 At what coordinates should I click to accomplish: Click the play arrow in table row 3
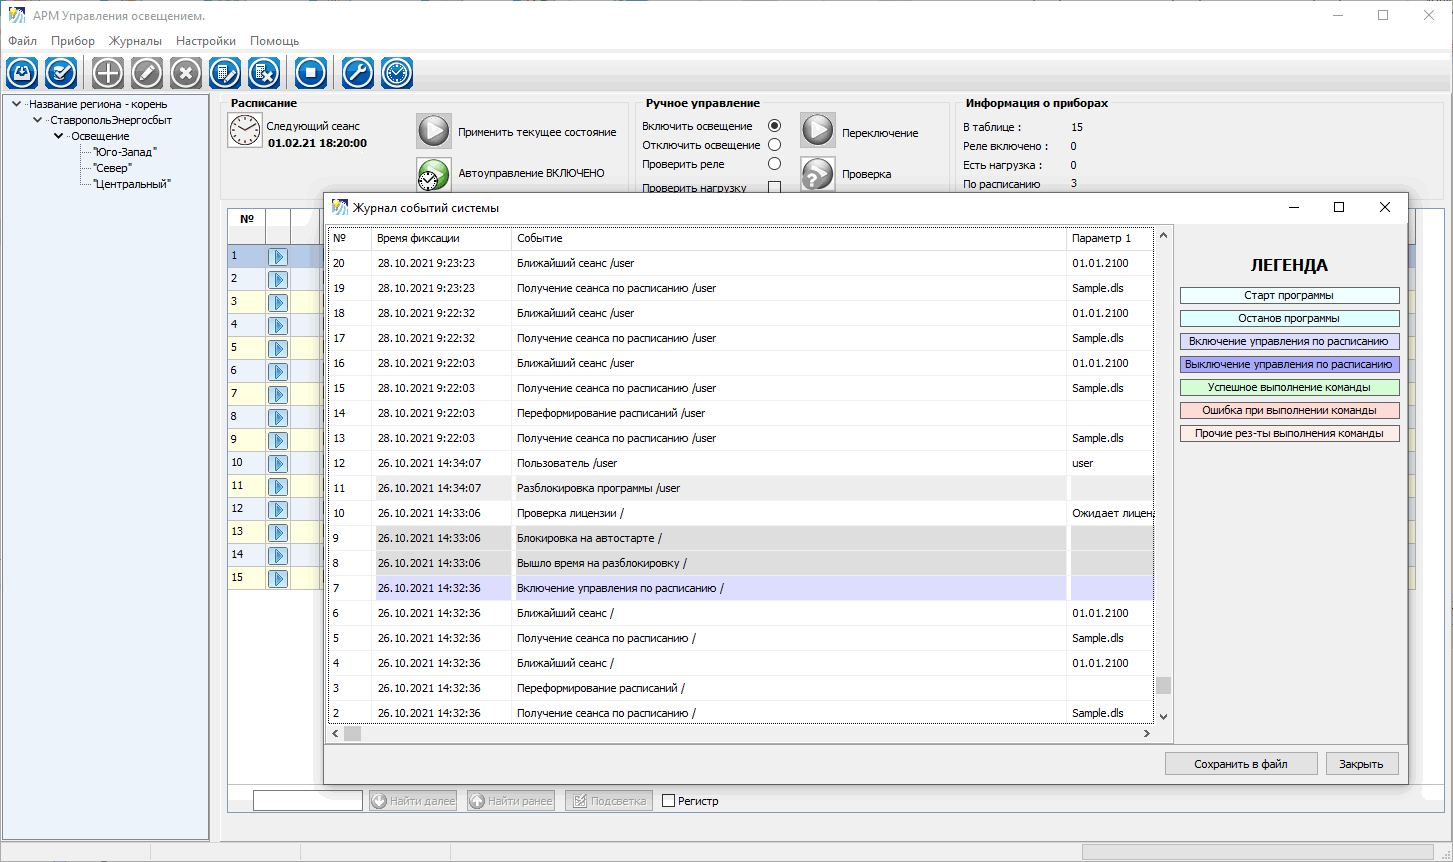pos(278,303)
